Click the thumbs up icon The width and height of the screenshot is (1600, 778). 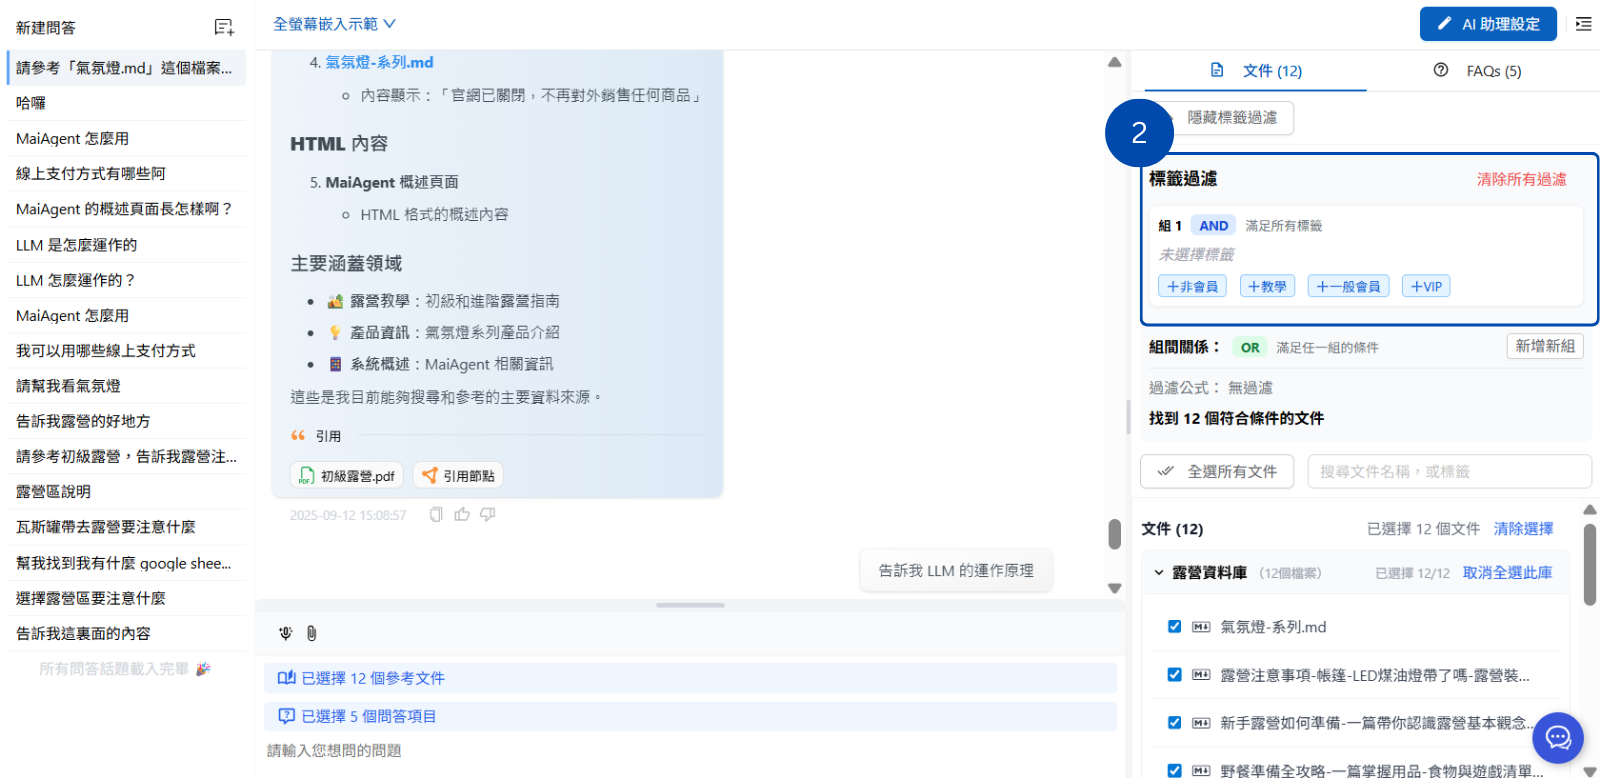462,515
